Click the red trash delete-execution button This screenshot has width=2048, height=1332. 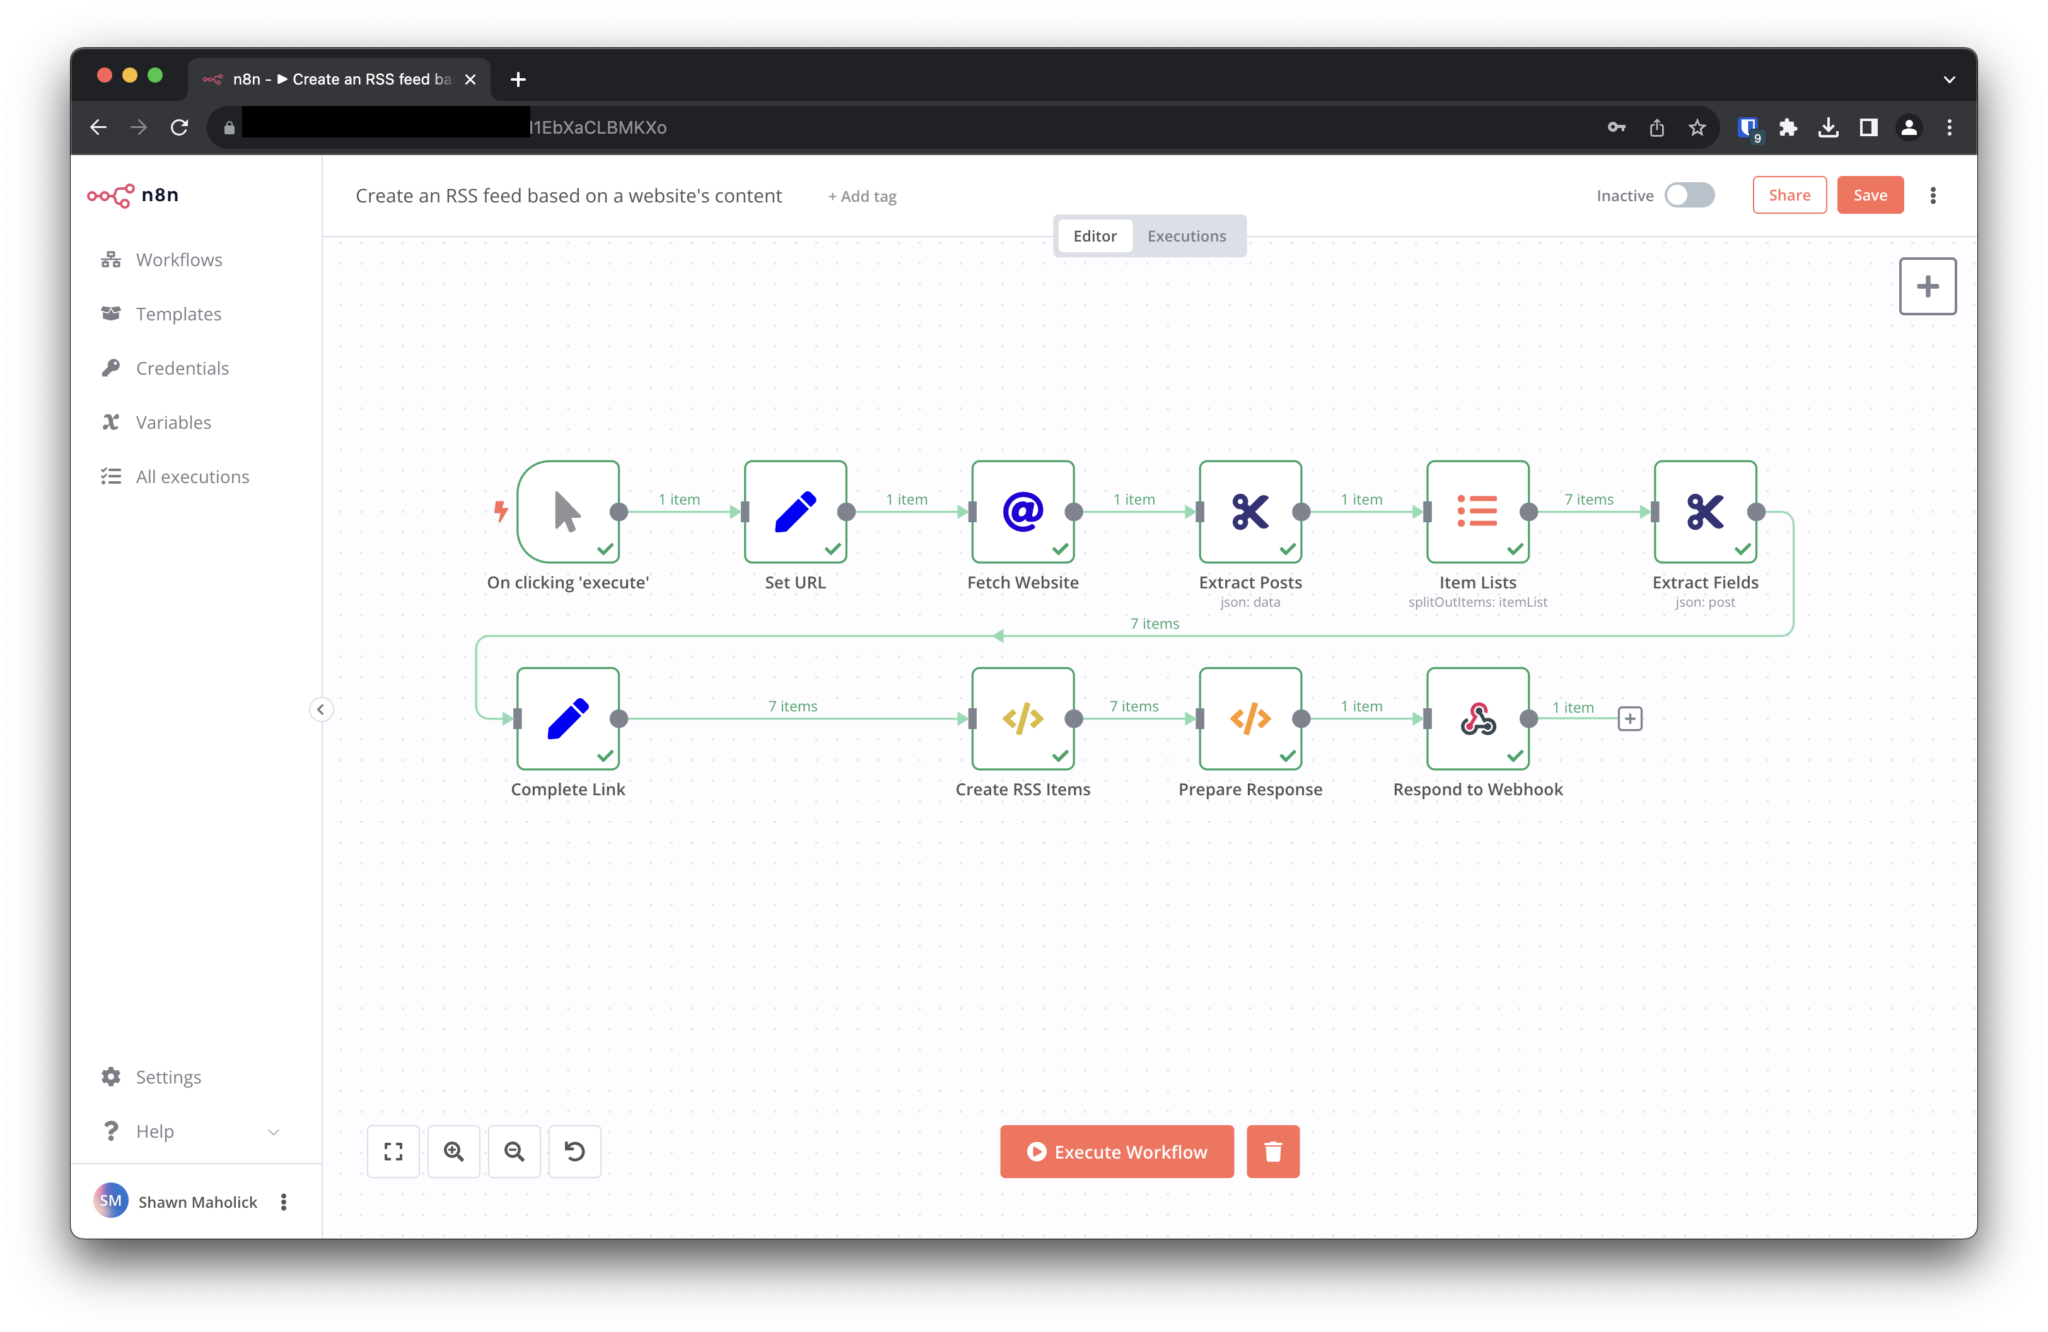[1272, 1151]
